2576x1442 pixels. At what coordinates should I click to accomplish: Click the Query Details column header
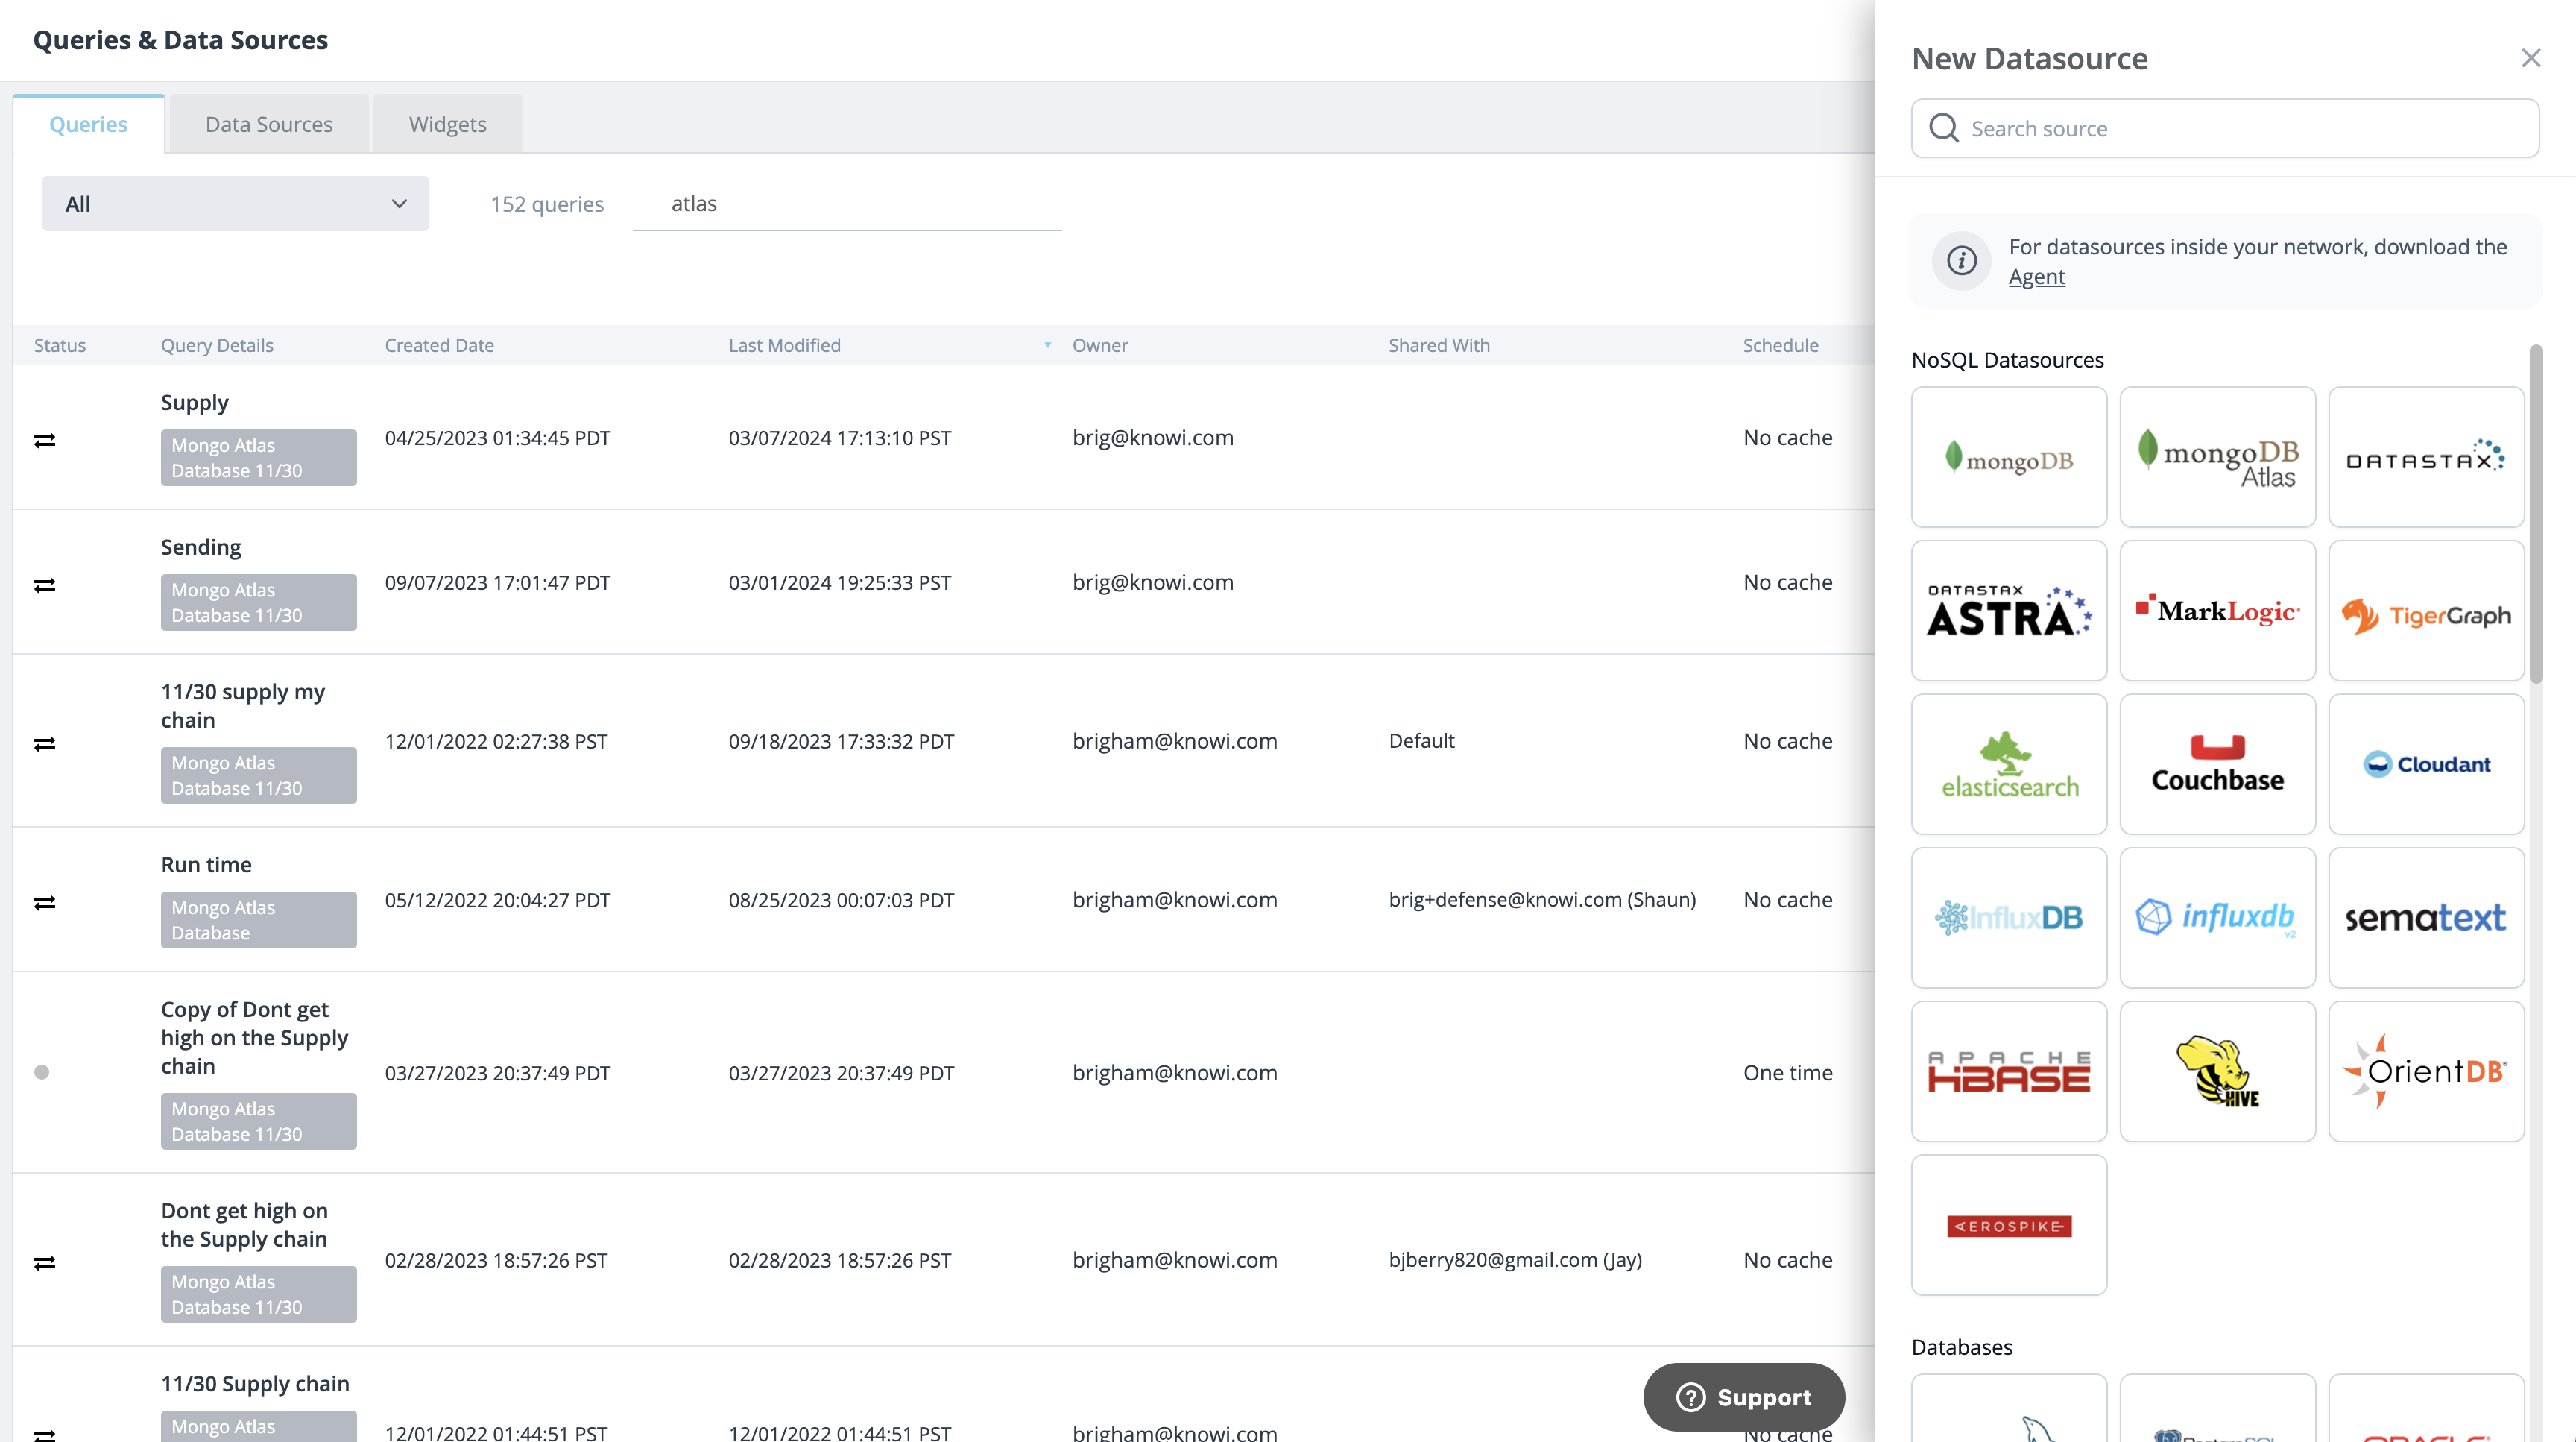pyautogui.click(x=217, y=345)
